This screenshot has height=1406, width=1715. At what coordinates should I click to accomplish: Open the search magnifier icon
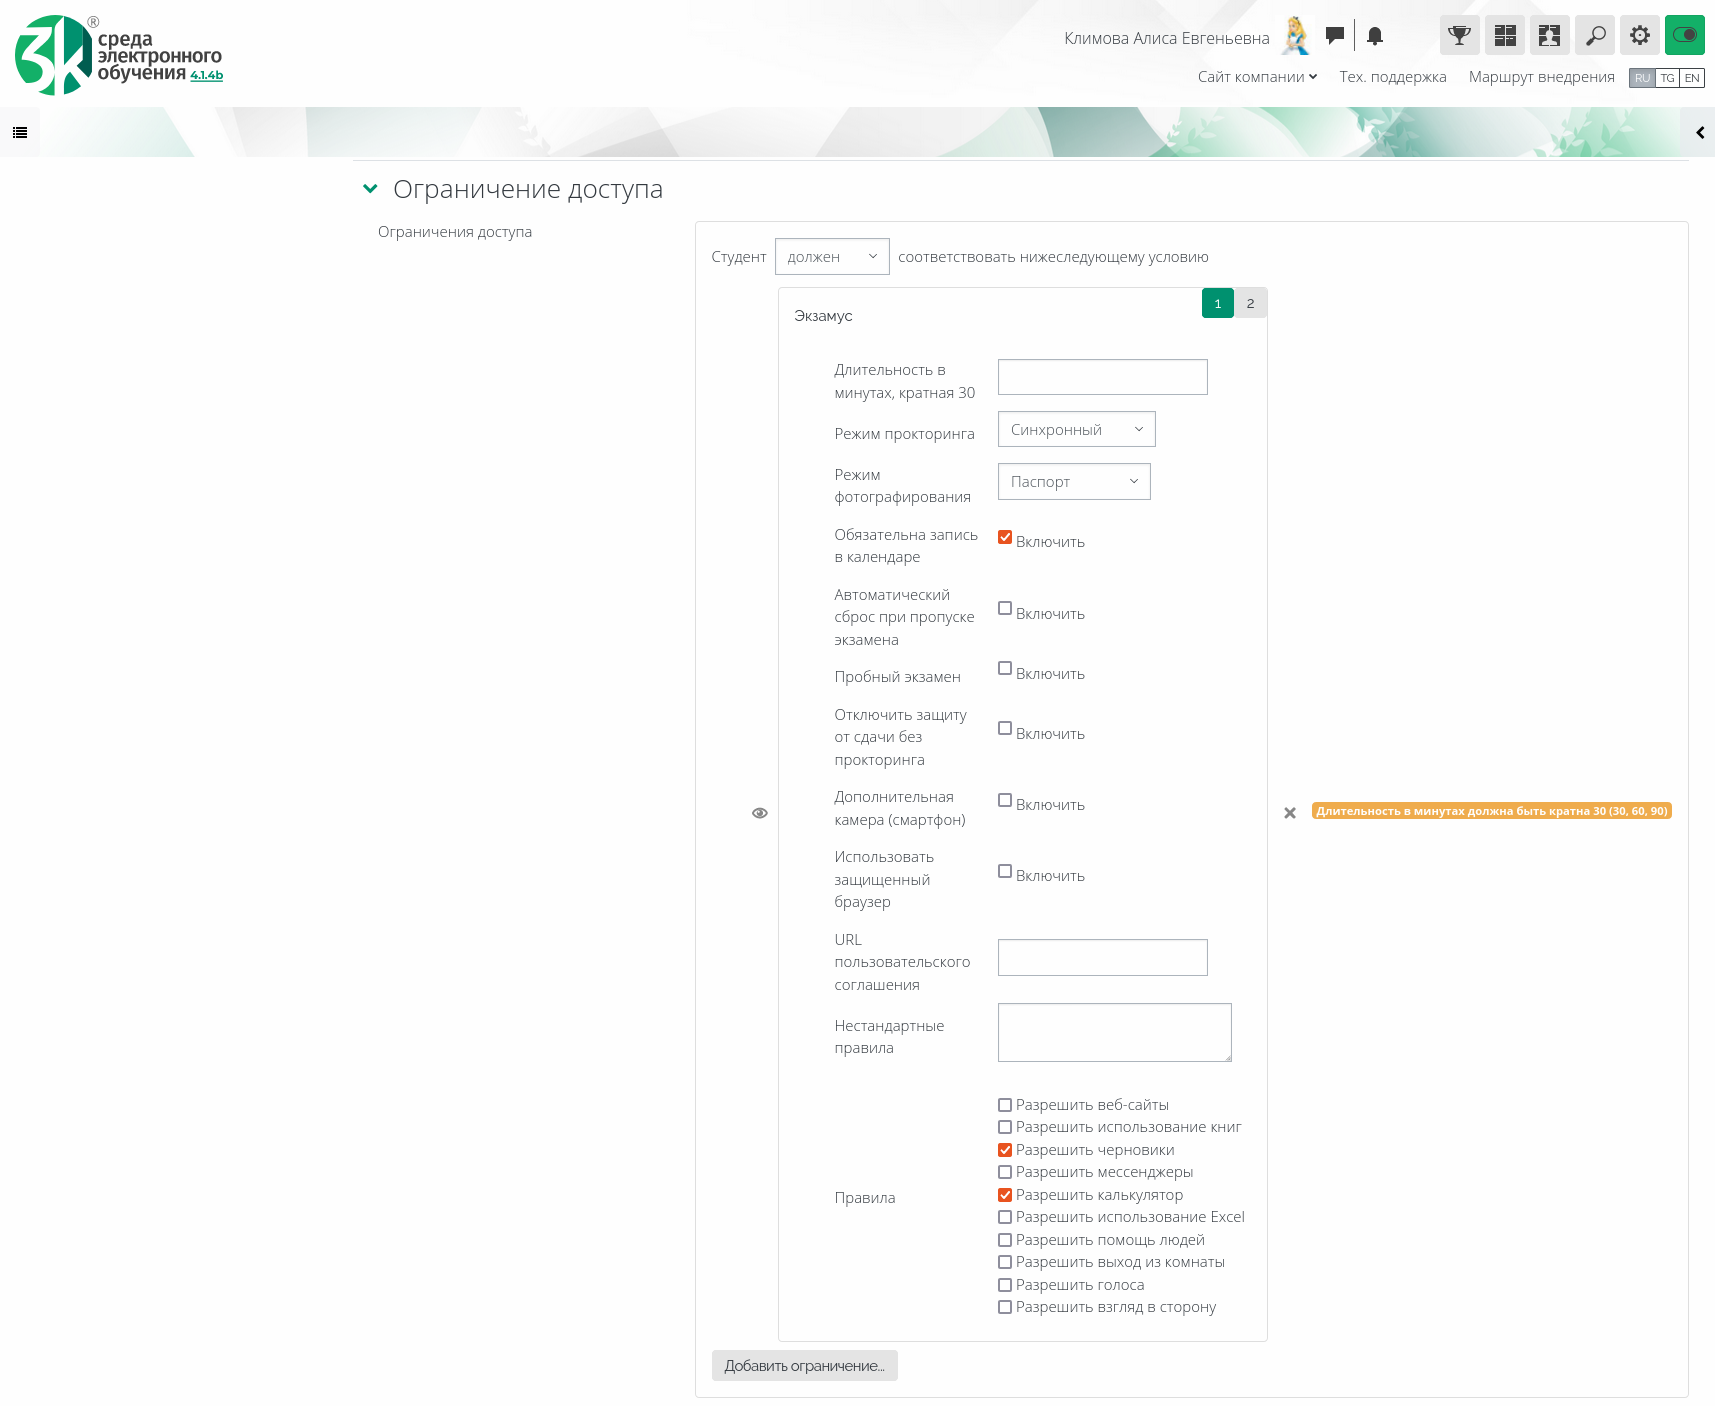(x=1595, y=36)
